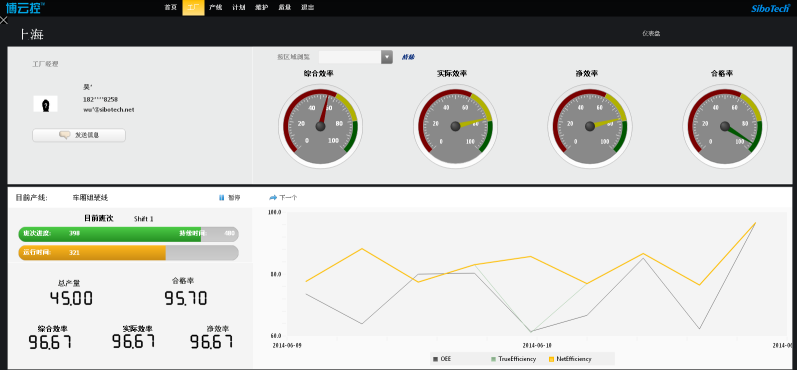
Task: Toggle the OEE legend series
Action: [x=442, y=359]
